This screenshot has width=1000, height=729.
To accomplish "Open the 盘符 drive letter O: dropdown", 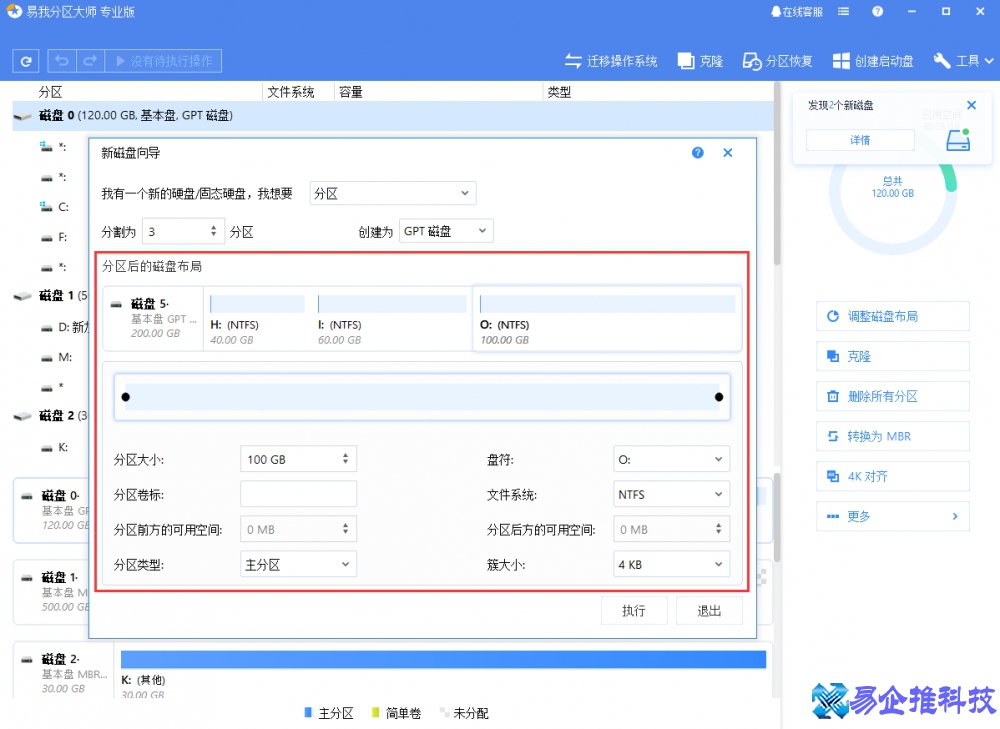I will (x=671, y=459).
